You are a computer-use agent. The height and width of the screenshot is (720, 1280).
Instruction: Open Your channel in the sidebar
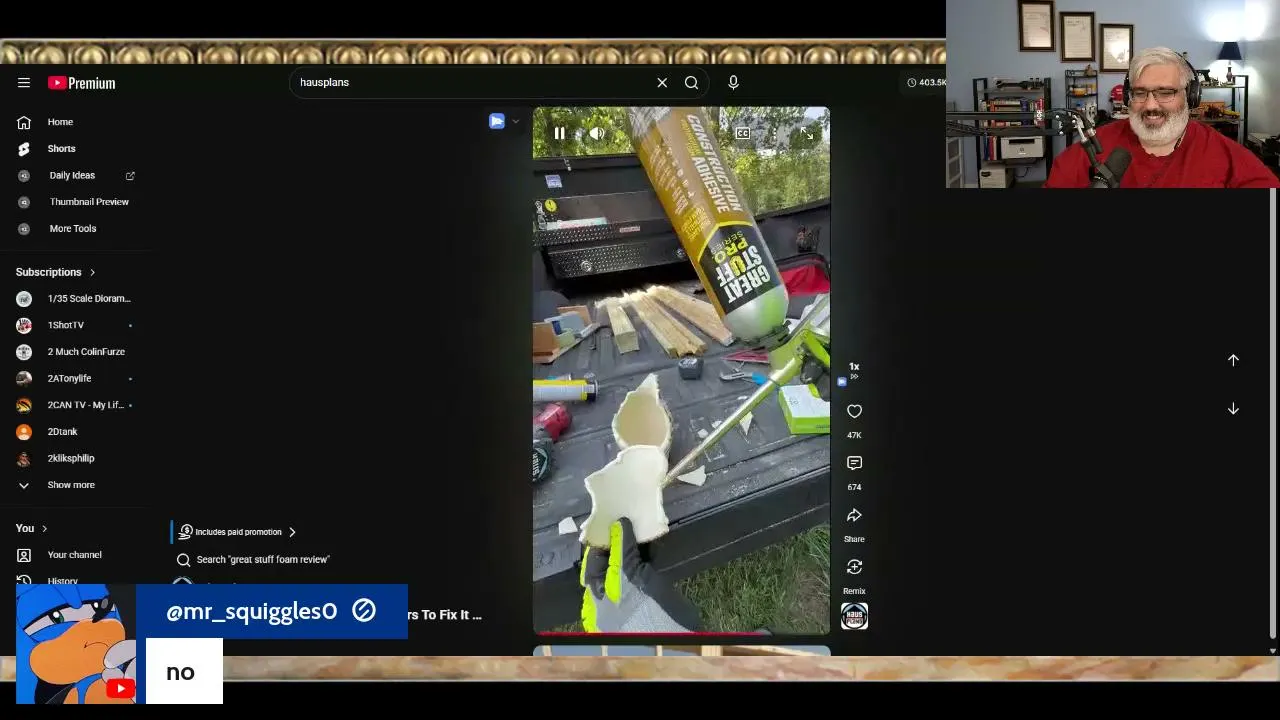(74, 555)
